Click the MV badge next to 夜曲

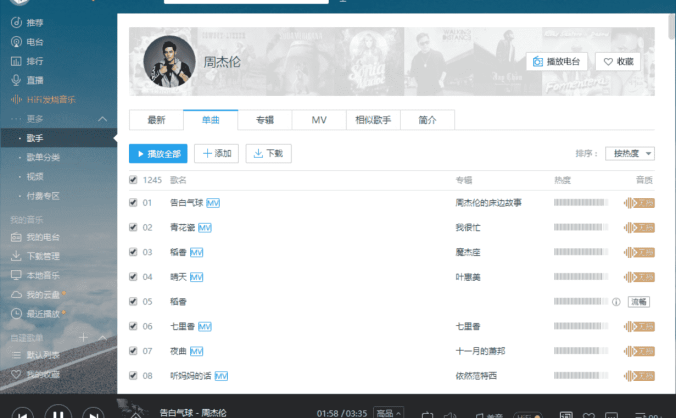point(197,351)
